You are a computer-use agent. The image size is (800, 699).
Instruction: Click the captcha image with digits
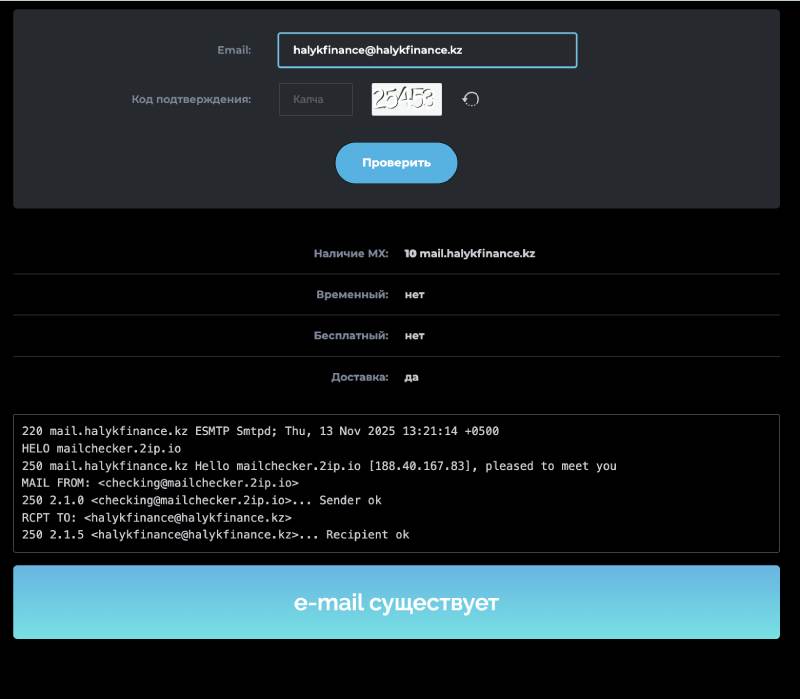click(x=406, y=99)
